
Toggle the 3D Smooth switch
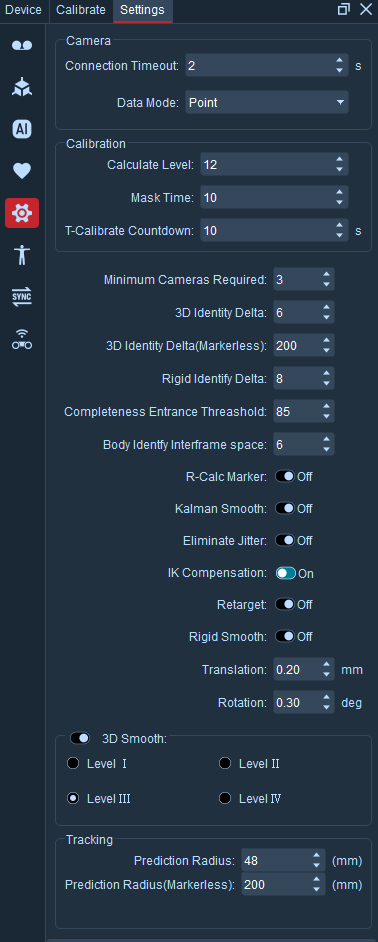80,738
